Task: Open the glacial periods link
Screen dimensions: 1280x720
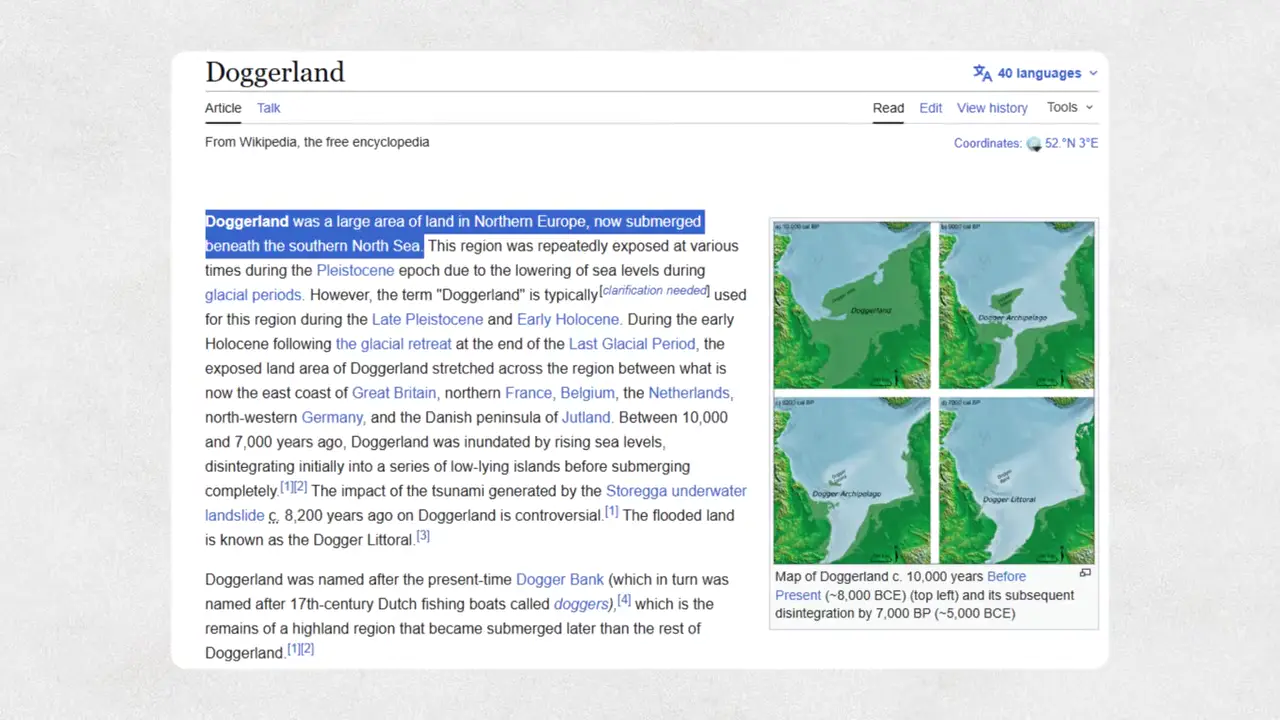Action: (254, 295)
